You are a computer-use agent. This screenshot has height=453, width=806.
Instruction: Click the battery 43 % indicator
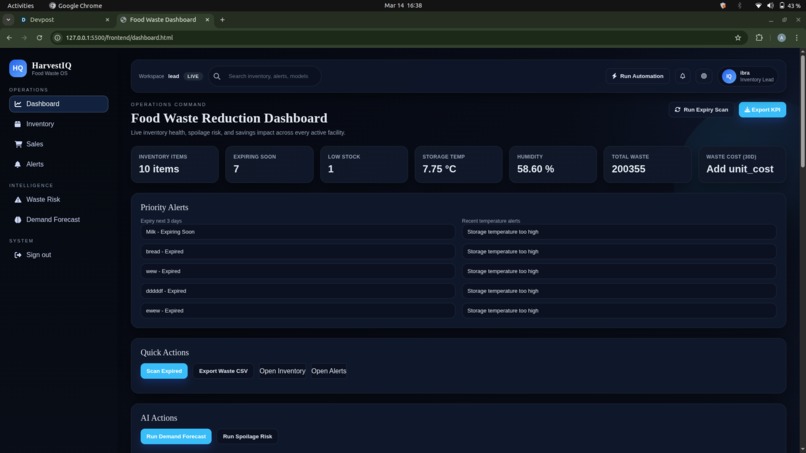point(790,6)
